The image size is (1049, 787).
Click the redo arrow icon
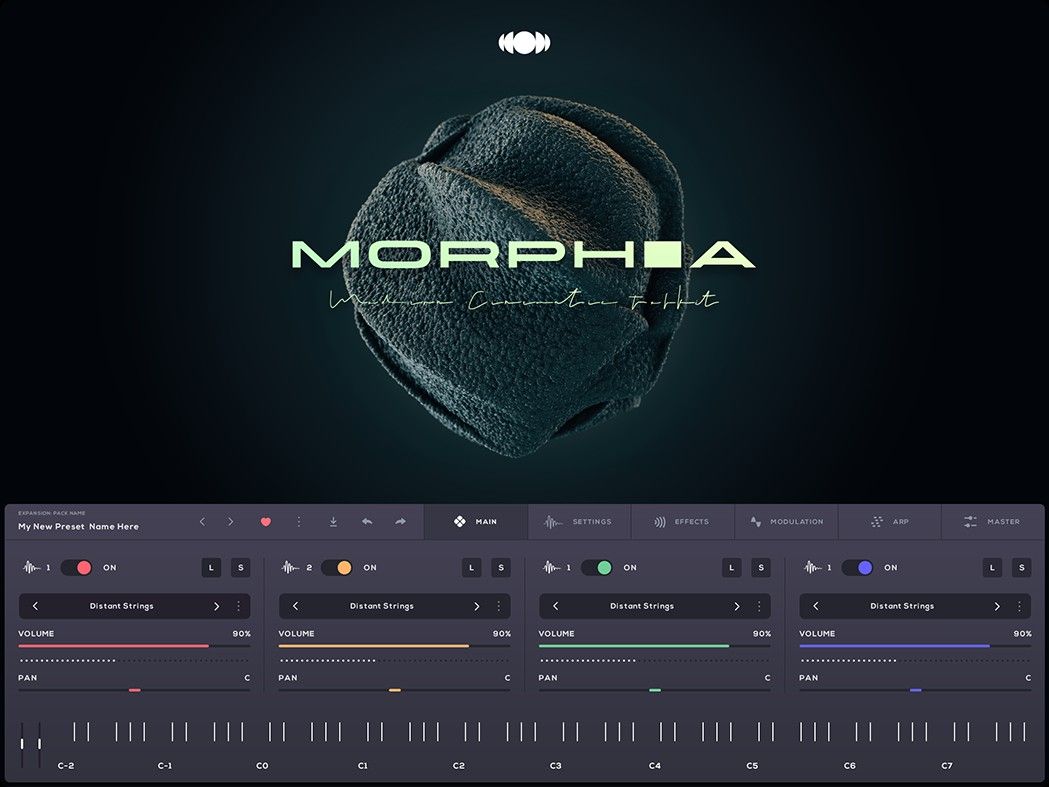pyautogui.click(x=400, y=522)
